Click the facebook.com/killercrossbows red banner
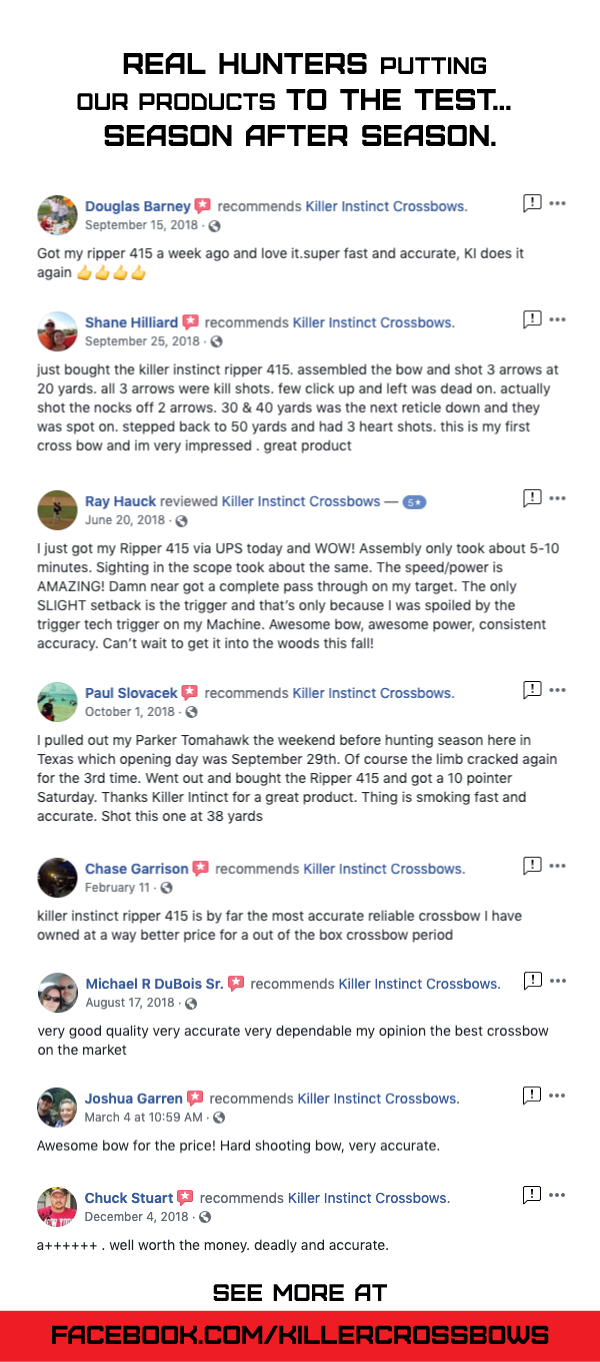 point(300,1335)
